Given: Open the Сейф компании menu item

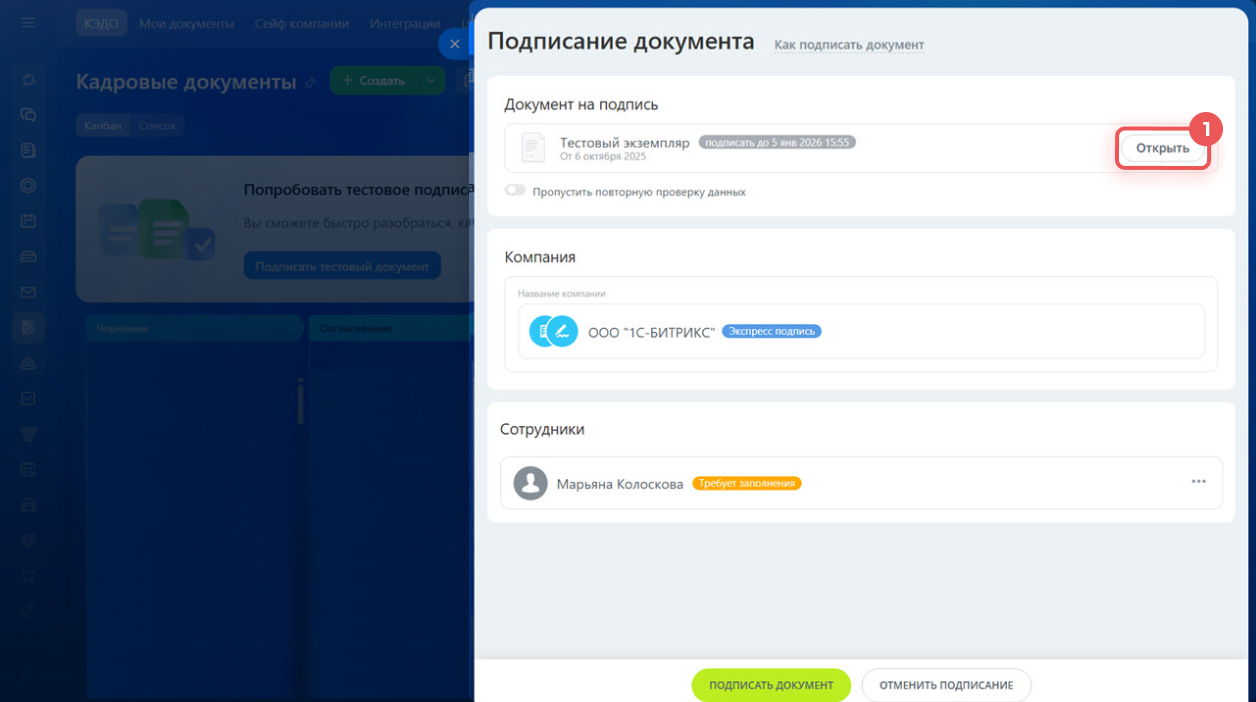Looking at the screenshot, I should pyautogui.click(x=302, y=23).
